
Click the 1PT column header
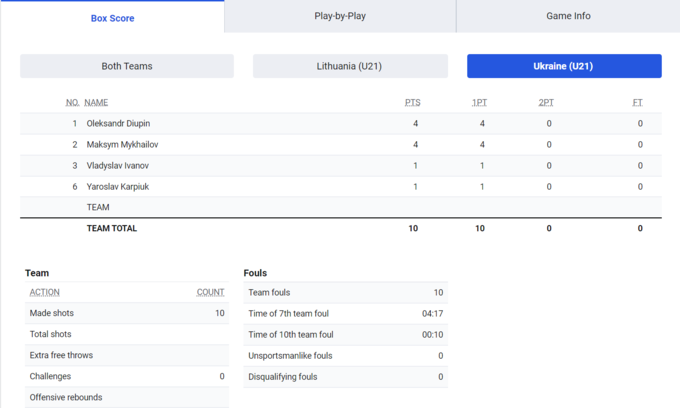point(480,102)
